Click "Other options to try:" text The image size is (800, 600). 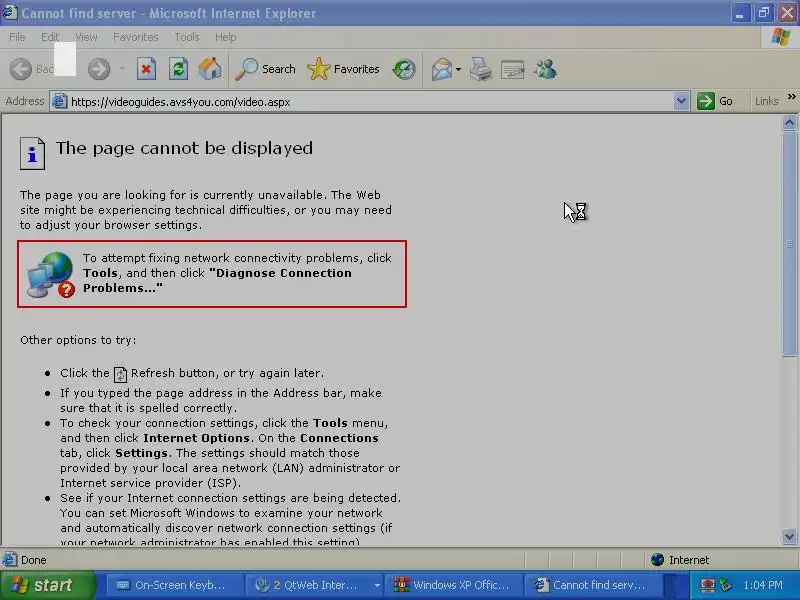click(78, 340)
